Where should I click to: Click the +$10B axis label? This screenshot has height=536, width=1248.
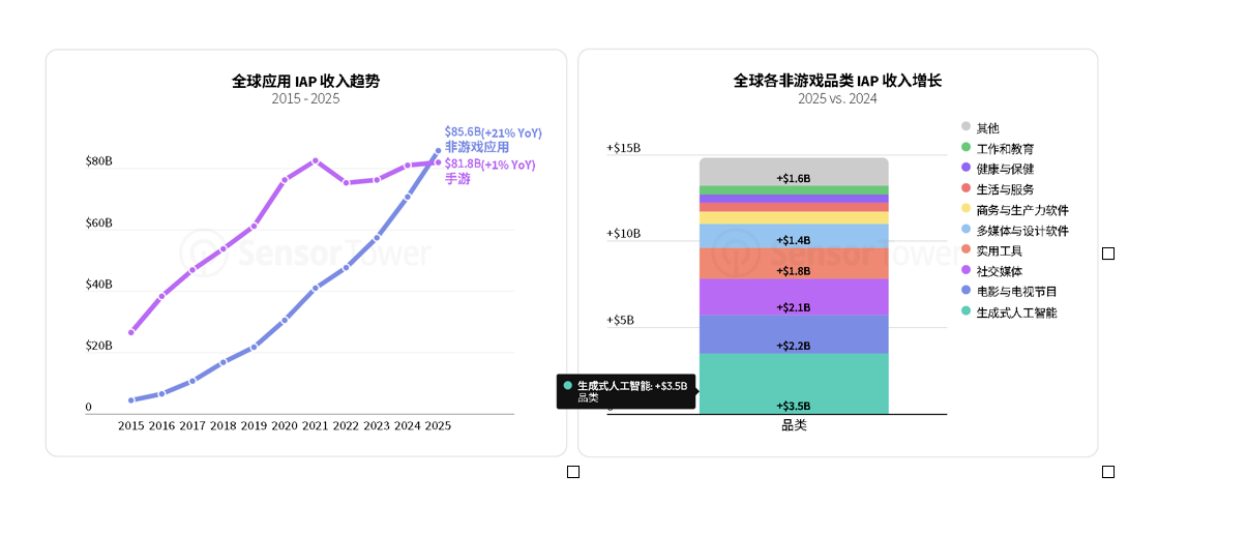point(623,234)
